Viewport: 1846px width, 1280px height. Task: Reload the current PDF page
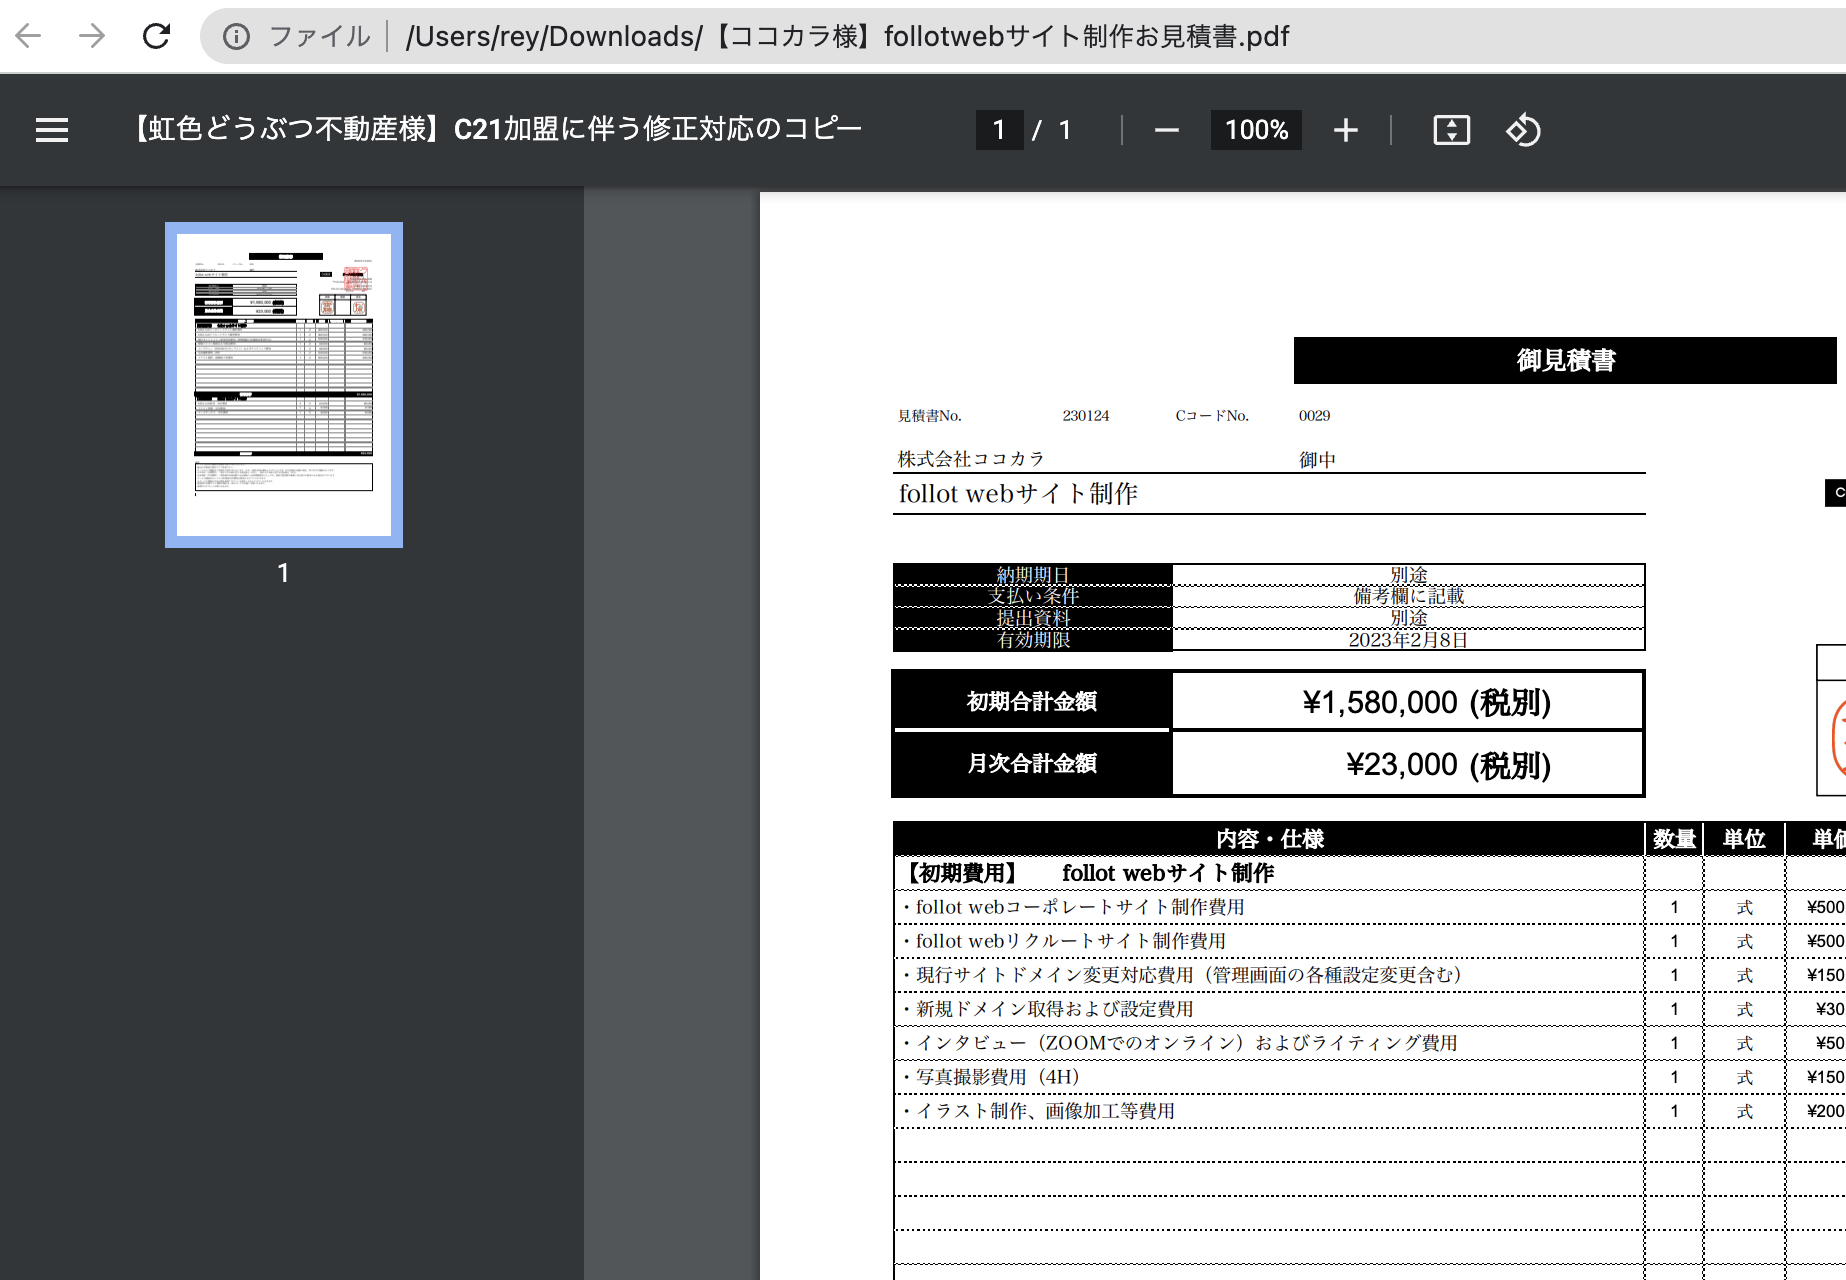[x=157, y=36]
